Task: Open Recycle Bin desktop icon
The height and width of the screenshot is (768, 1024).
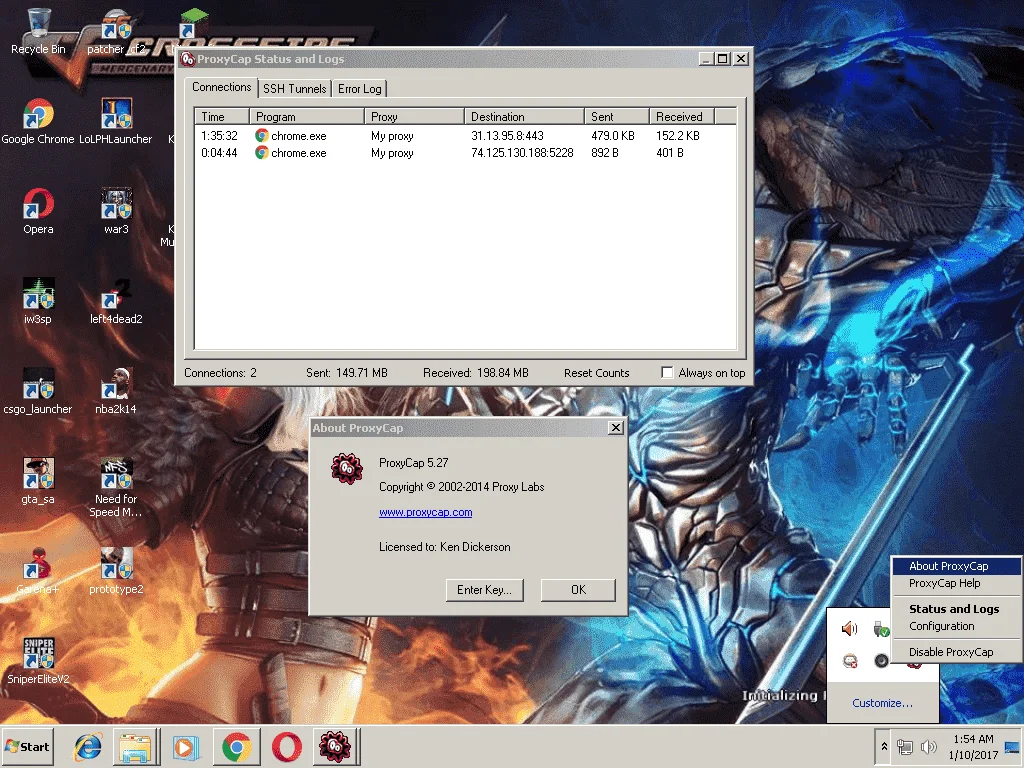Action: point(38,31)
